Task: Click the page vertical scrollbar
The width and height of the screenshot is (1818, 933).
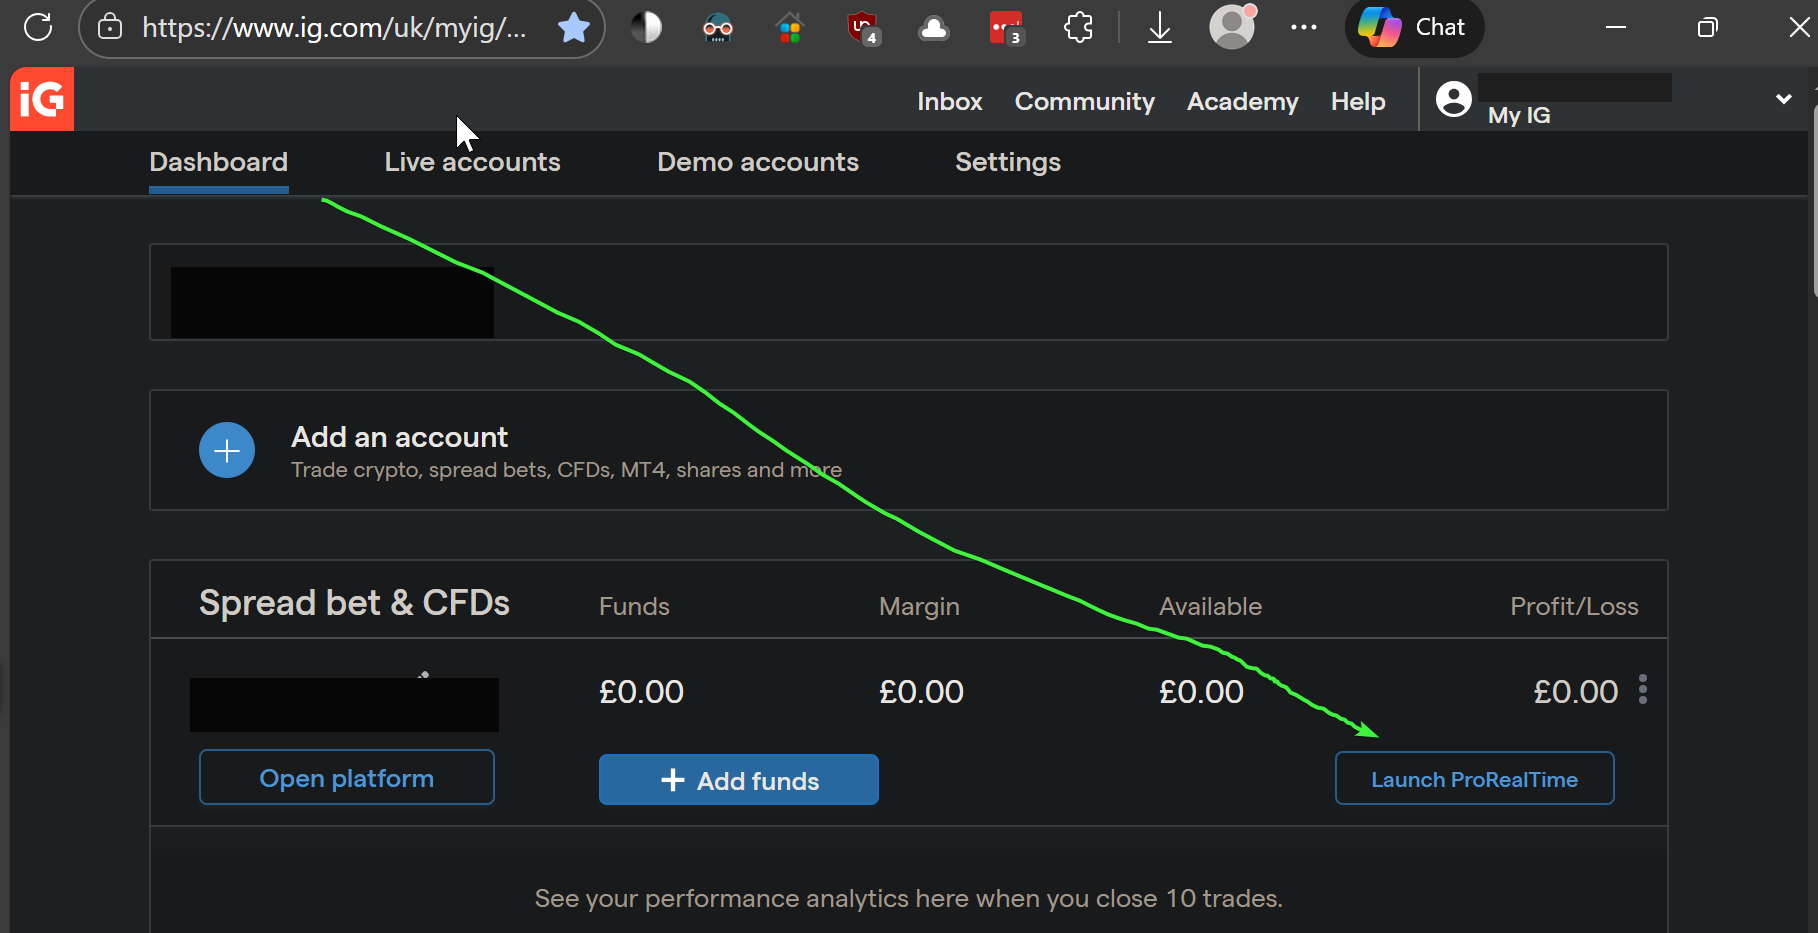Action: (x=1814, y=200)
